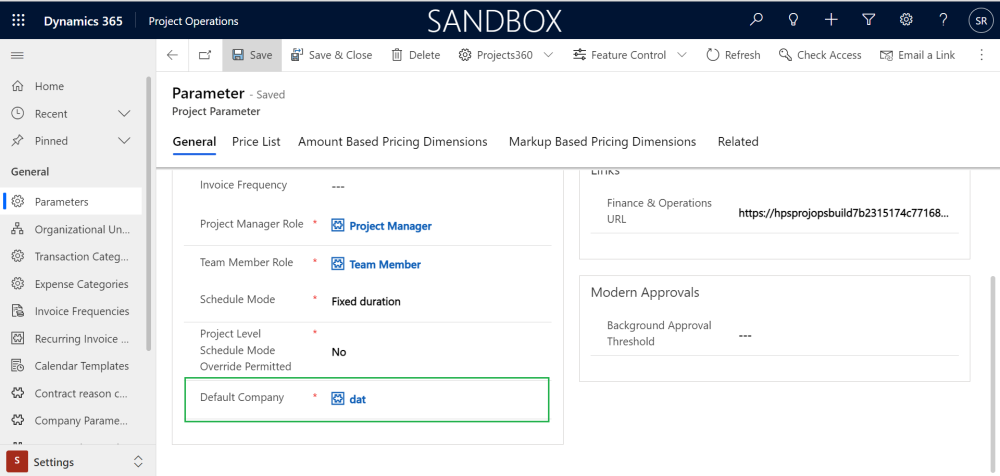Screen dimensions: 1000x476
Task: Click the plus quick create icon
Action: tap(831, 21)
